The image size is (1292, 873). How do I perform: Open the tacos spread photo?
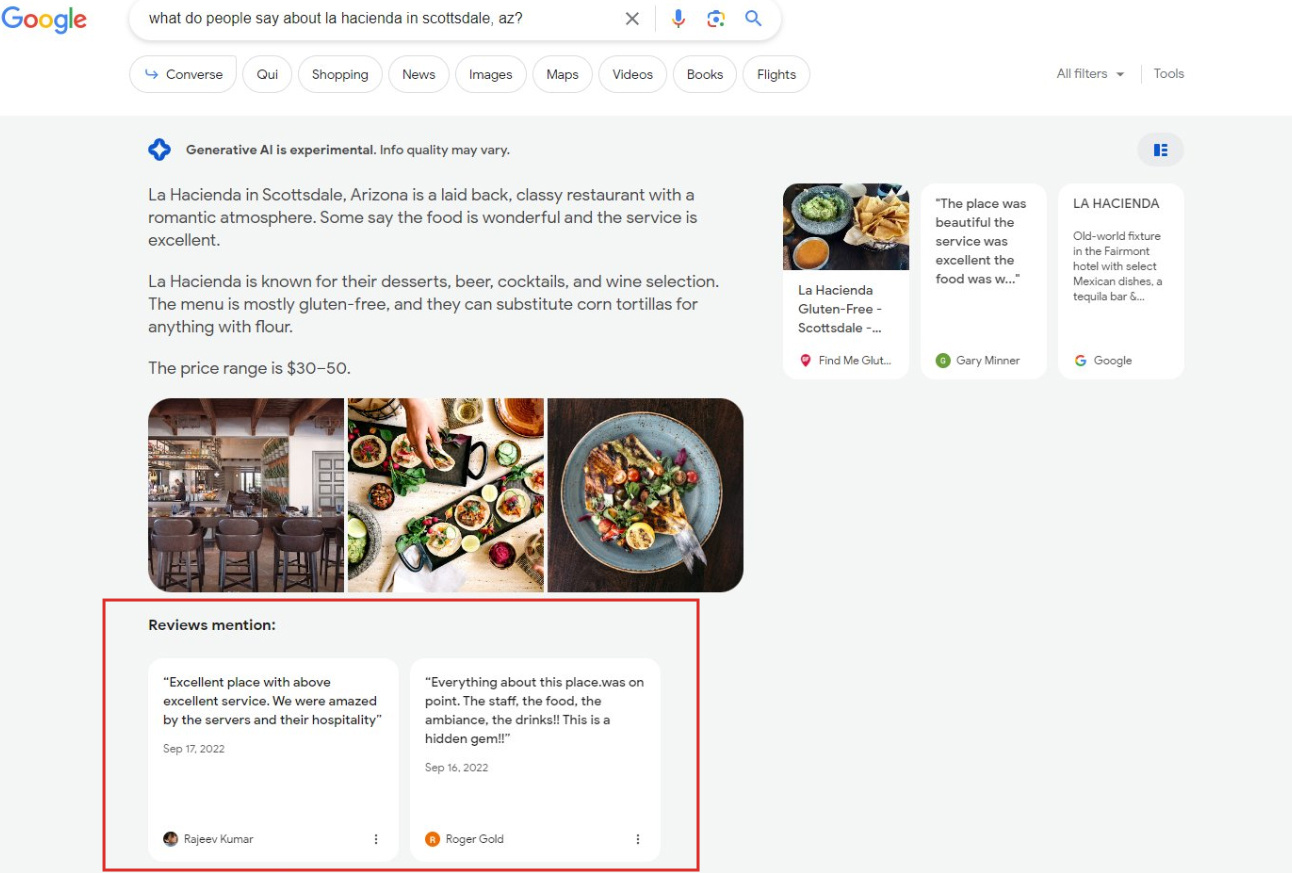pyautogui.click(x=446, y=495)
